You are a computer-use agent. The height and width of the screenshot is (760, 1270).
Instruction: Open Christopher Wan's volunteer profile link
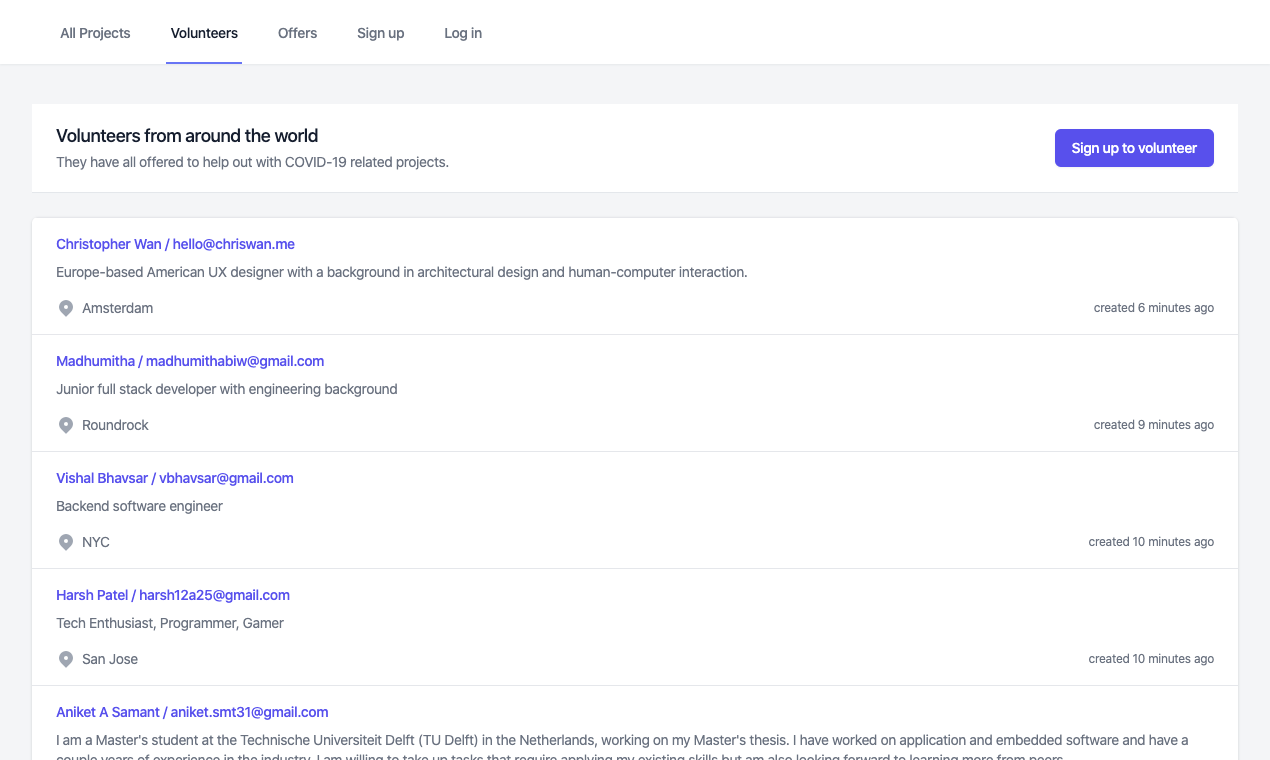pos(175,244)
